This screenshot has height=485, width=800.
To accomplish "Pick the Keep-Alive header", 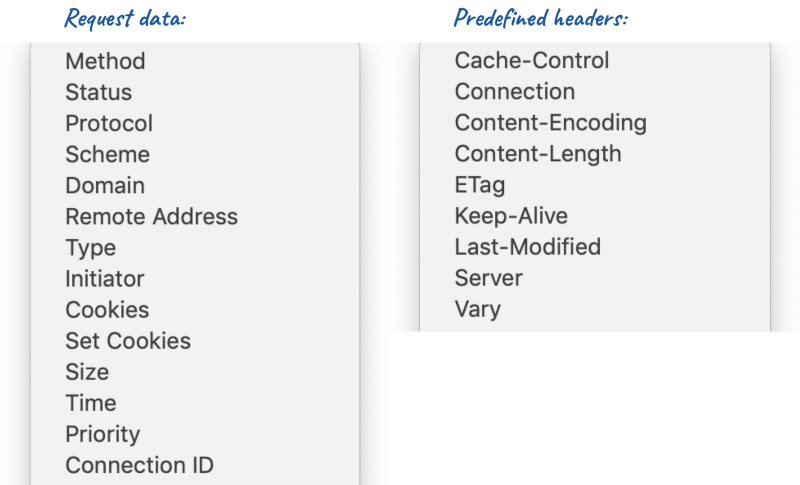I will pos(595,216).
